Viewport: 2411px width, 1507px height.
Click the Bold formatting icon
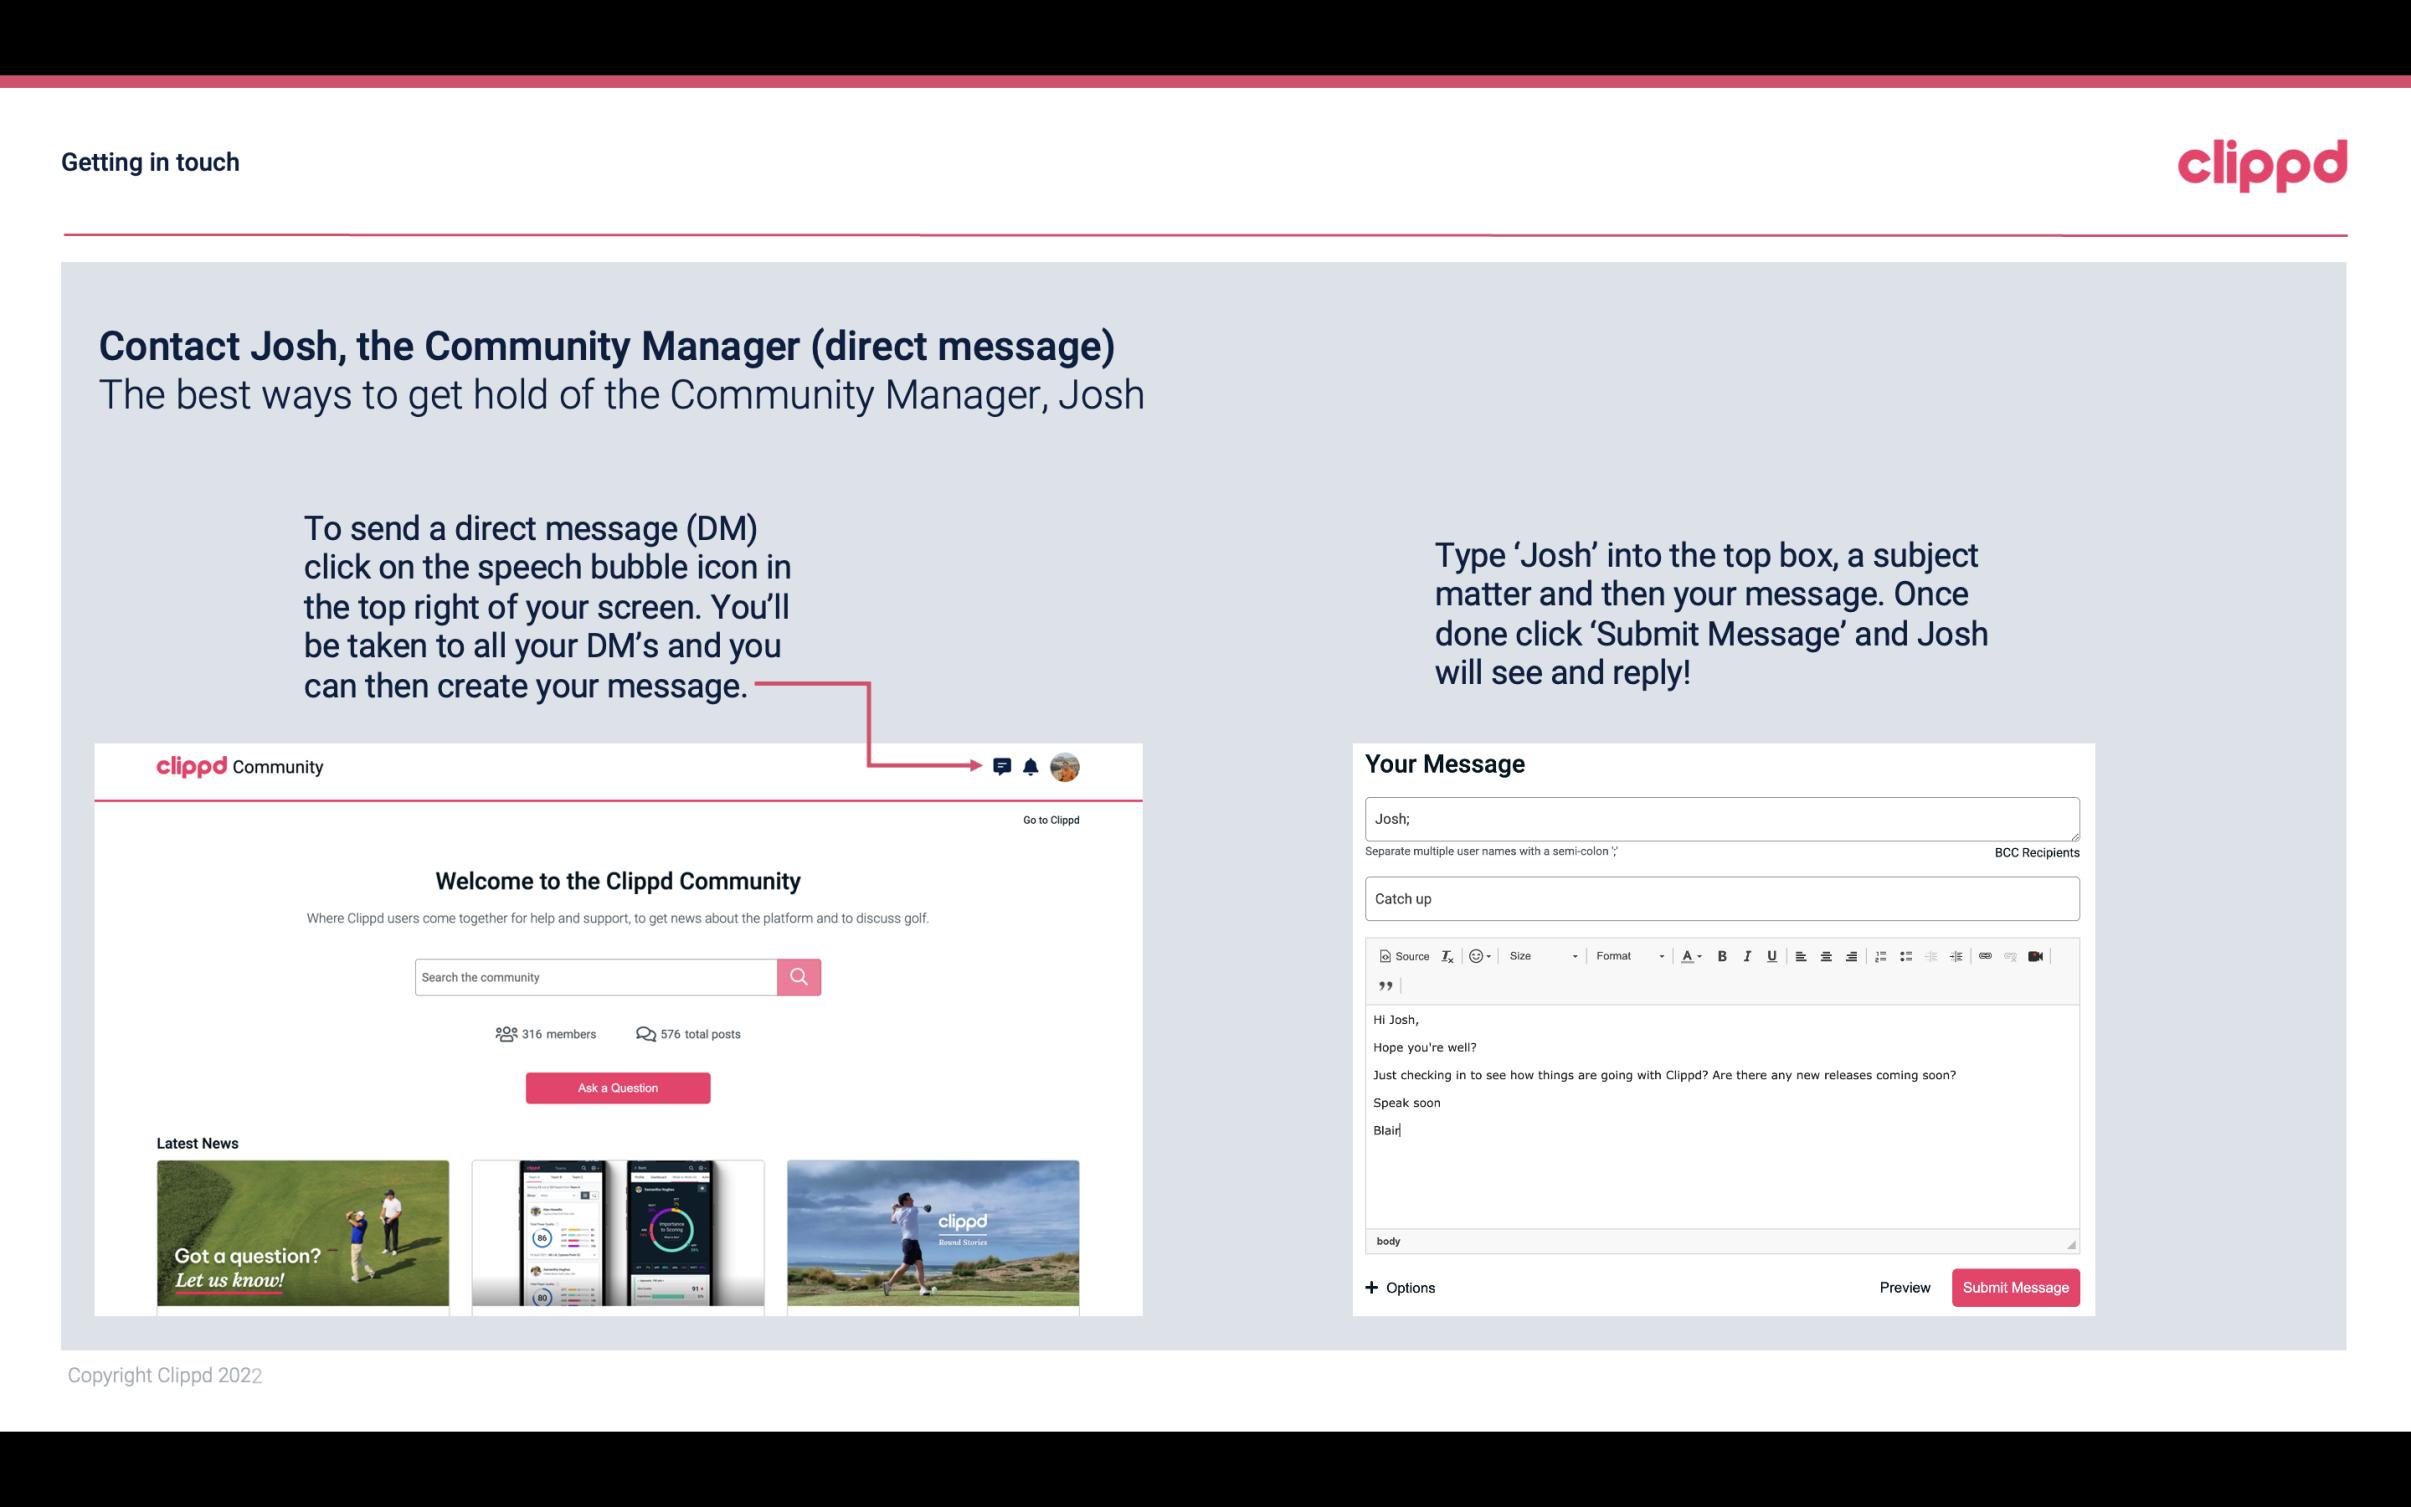pyautogui.click(x=1720, y=955)
